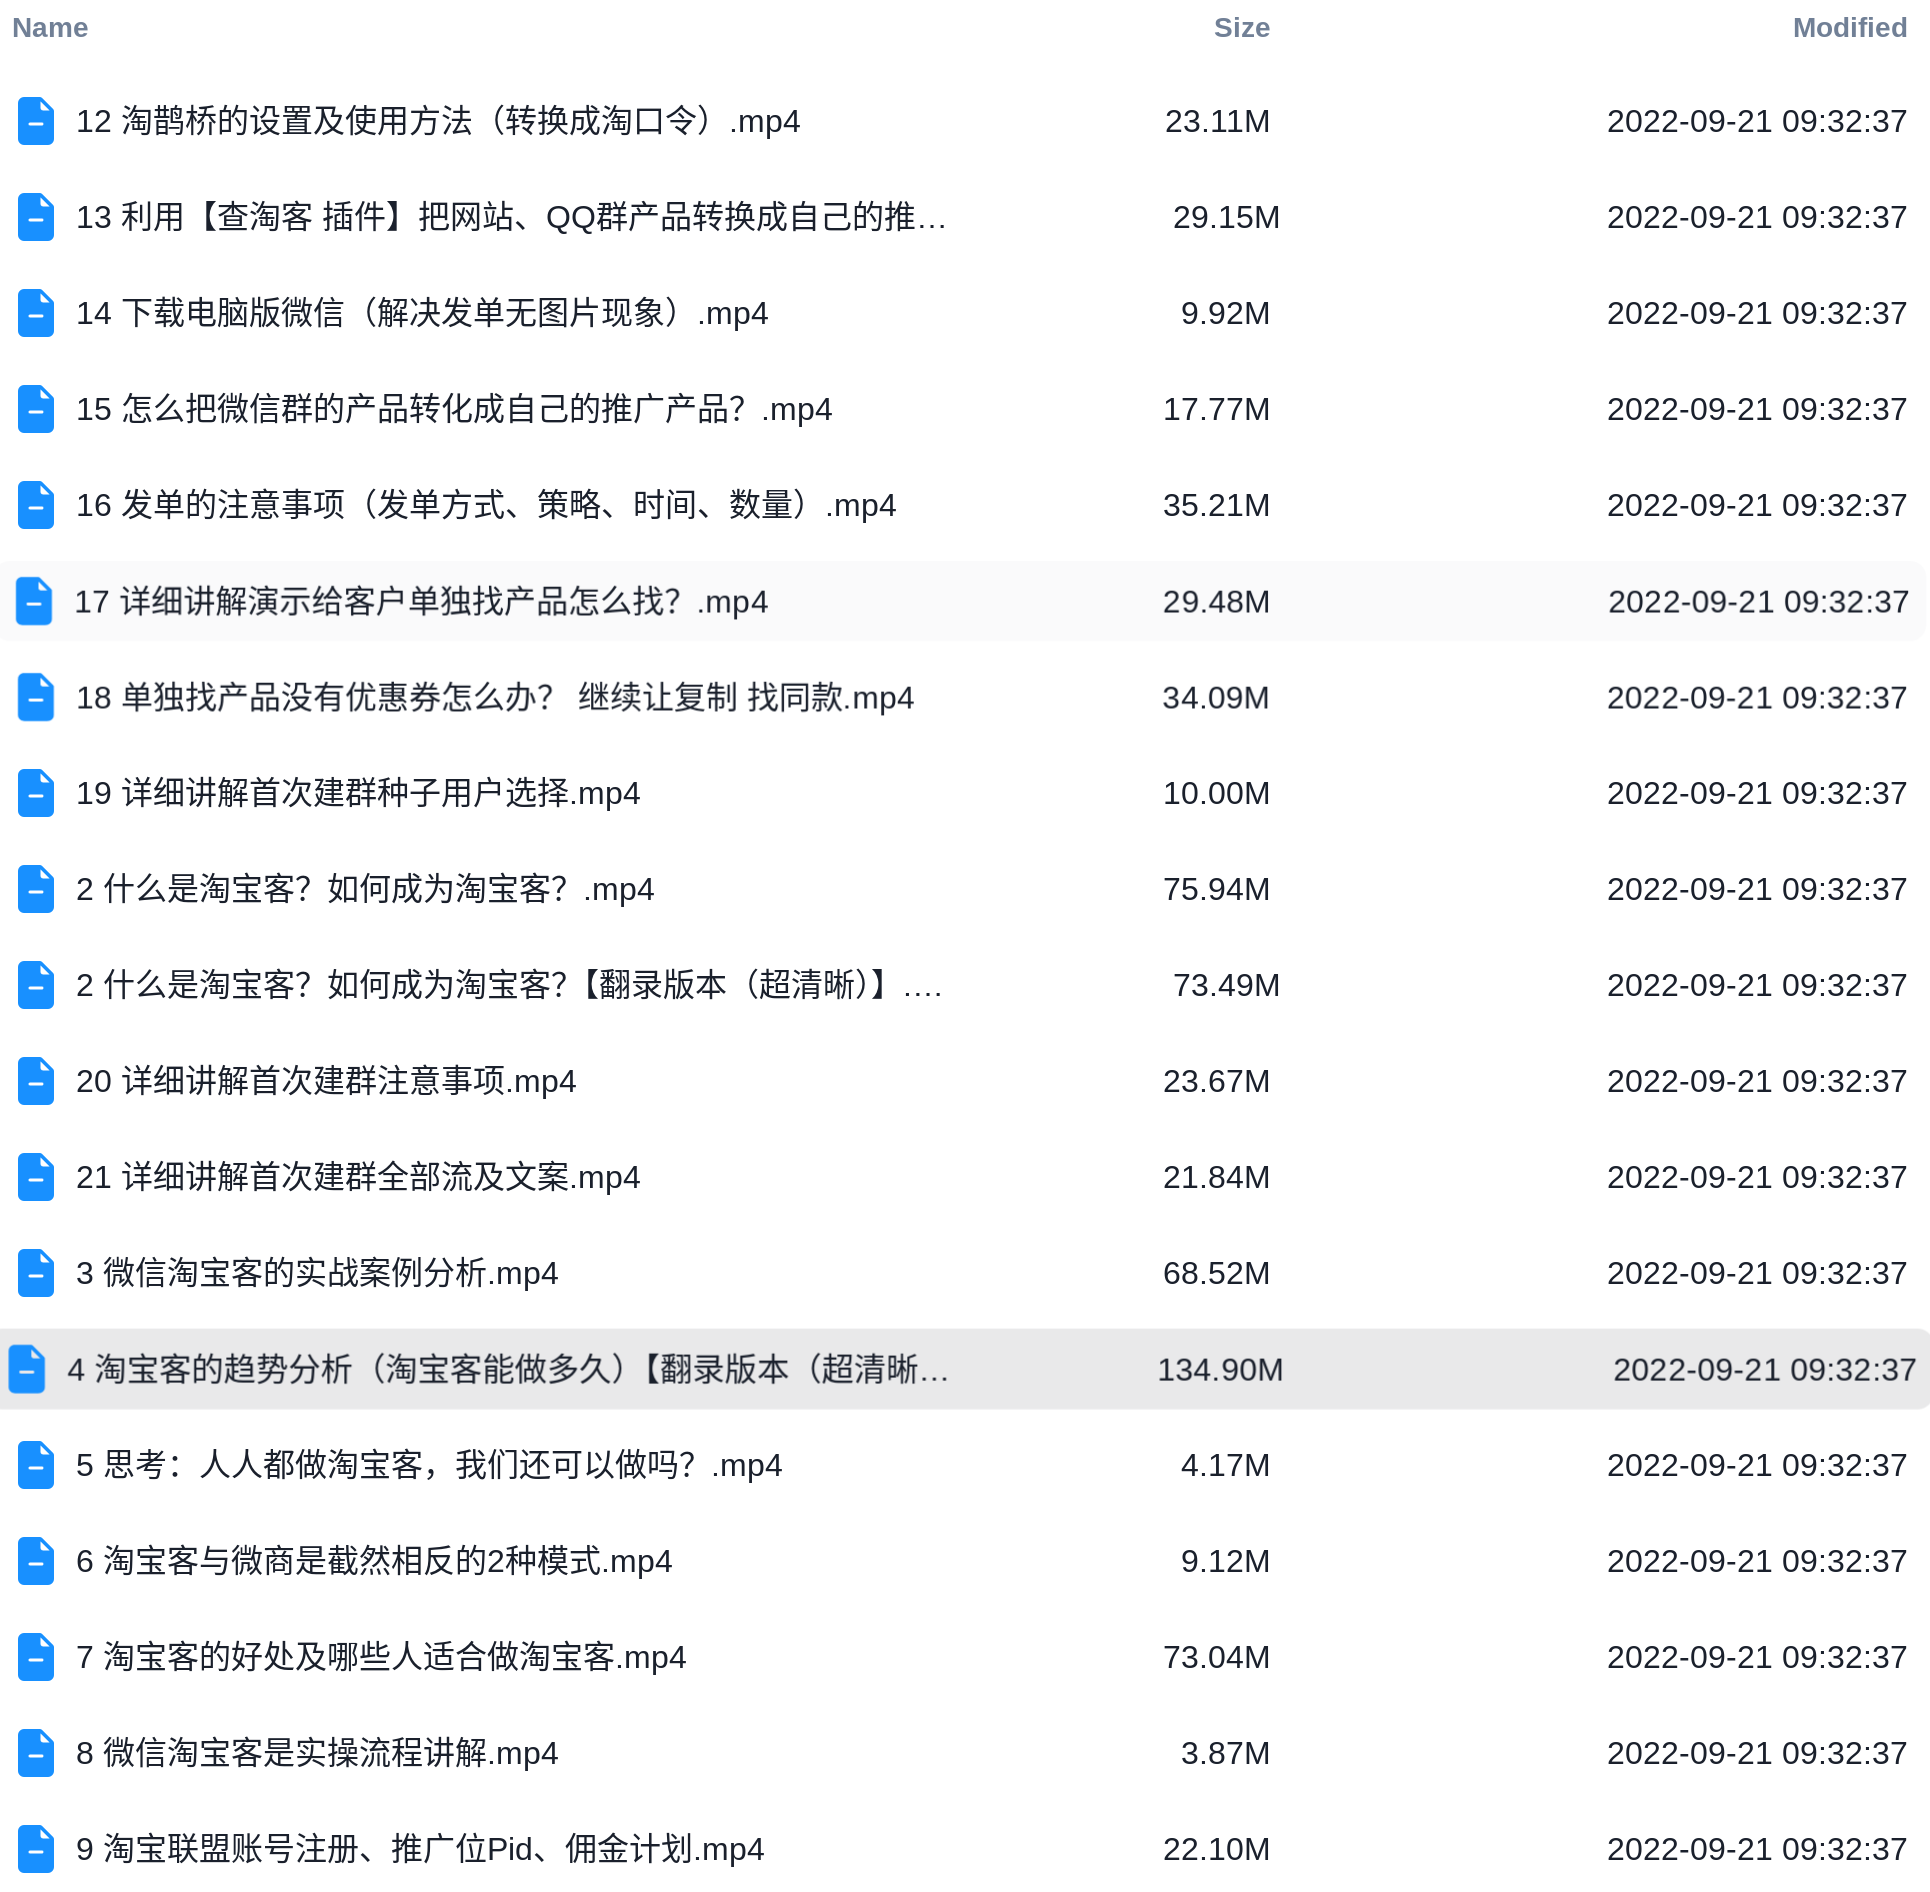Screen dimensions: 1930x1892
Task: Open '18 单独找产品没有优惠券怎么办？' file
Action: (495, 697)
